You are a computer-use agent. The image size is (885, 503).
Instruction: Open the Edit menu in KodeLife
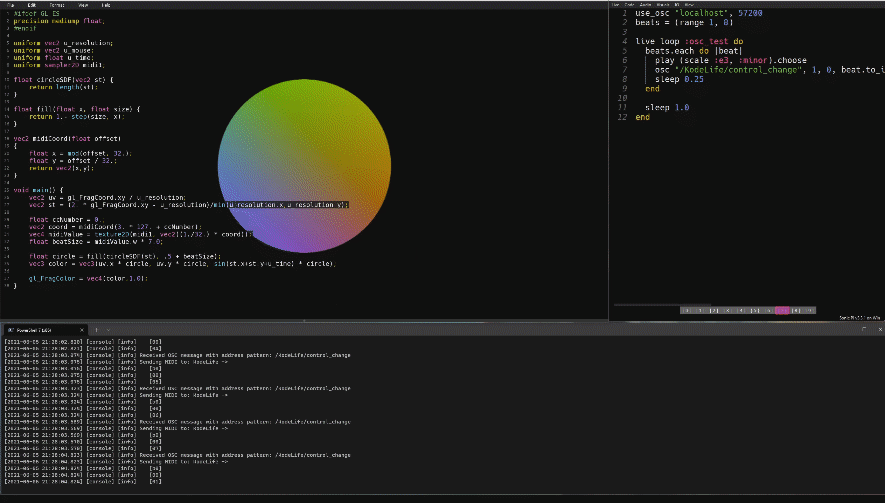[x=32, y=5]
